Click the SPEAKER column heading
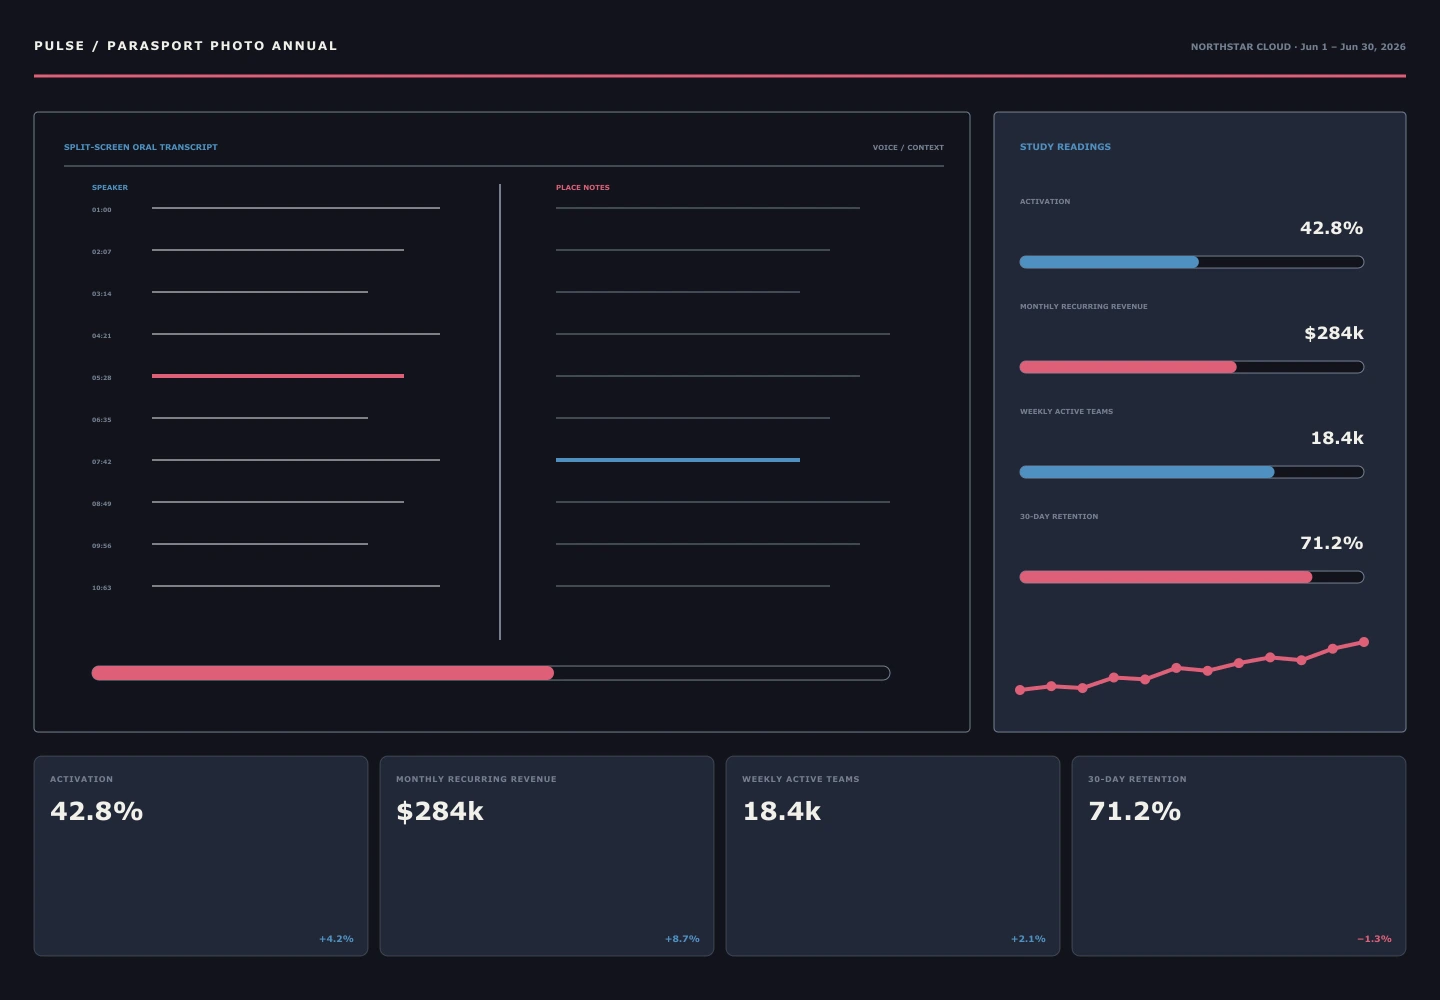This screenshot has height=1000, width=1440. pyautogui.click(x=110, y=187)
